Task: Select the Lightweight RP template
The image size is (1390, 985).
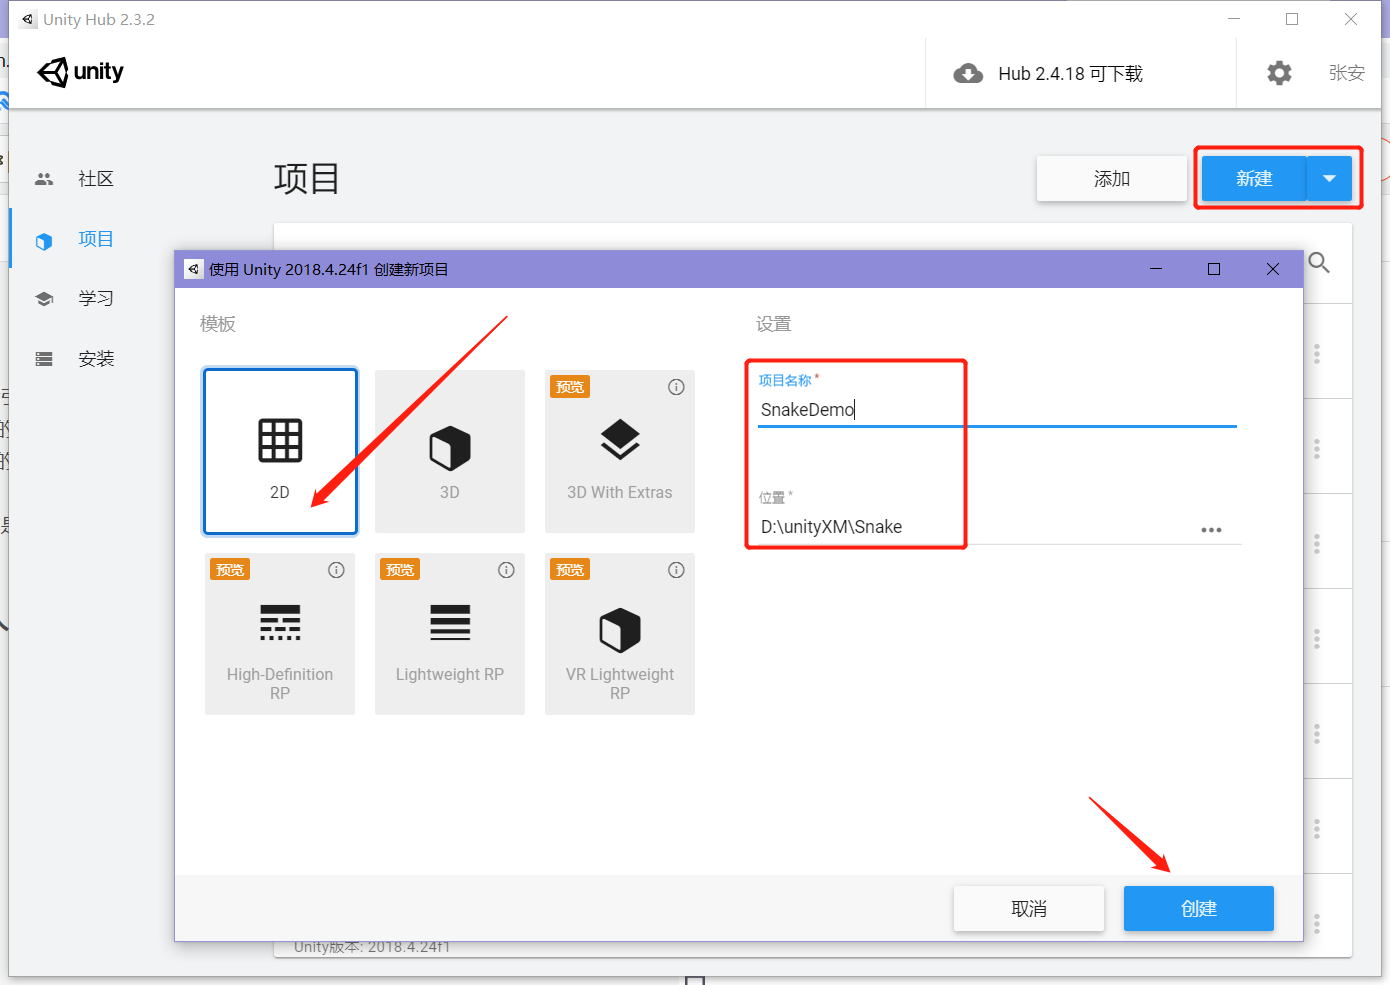Action: tap(450, 634)
